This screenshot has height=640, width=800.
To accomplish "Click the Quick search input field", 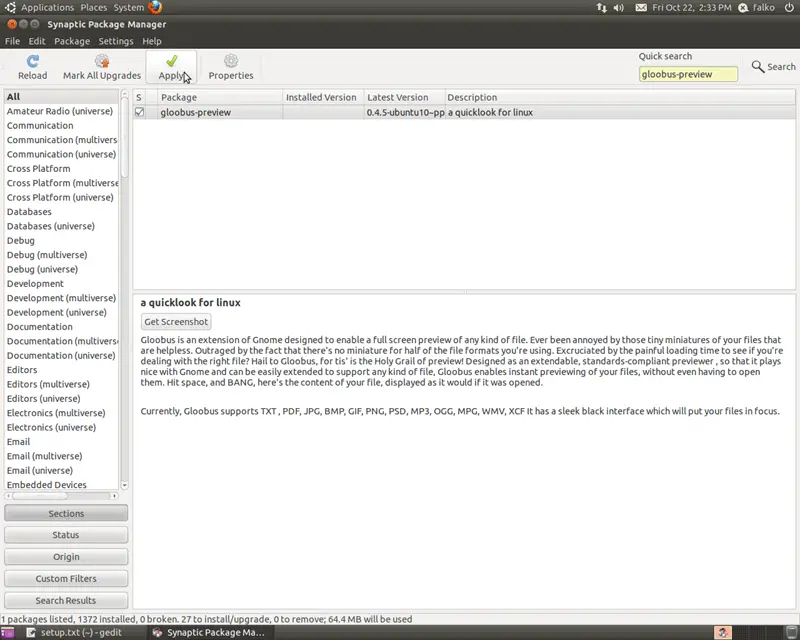I will coord(688,75).
